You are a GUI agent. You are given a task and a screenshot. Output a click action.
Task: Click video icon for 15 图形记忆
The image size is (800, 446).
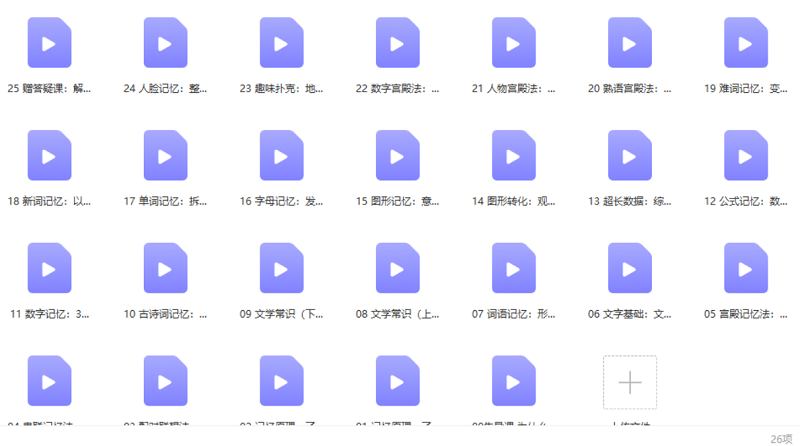pyautogui.click(x=397, y=155)
